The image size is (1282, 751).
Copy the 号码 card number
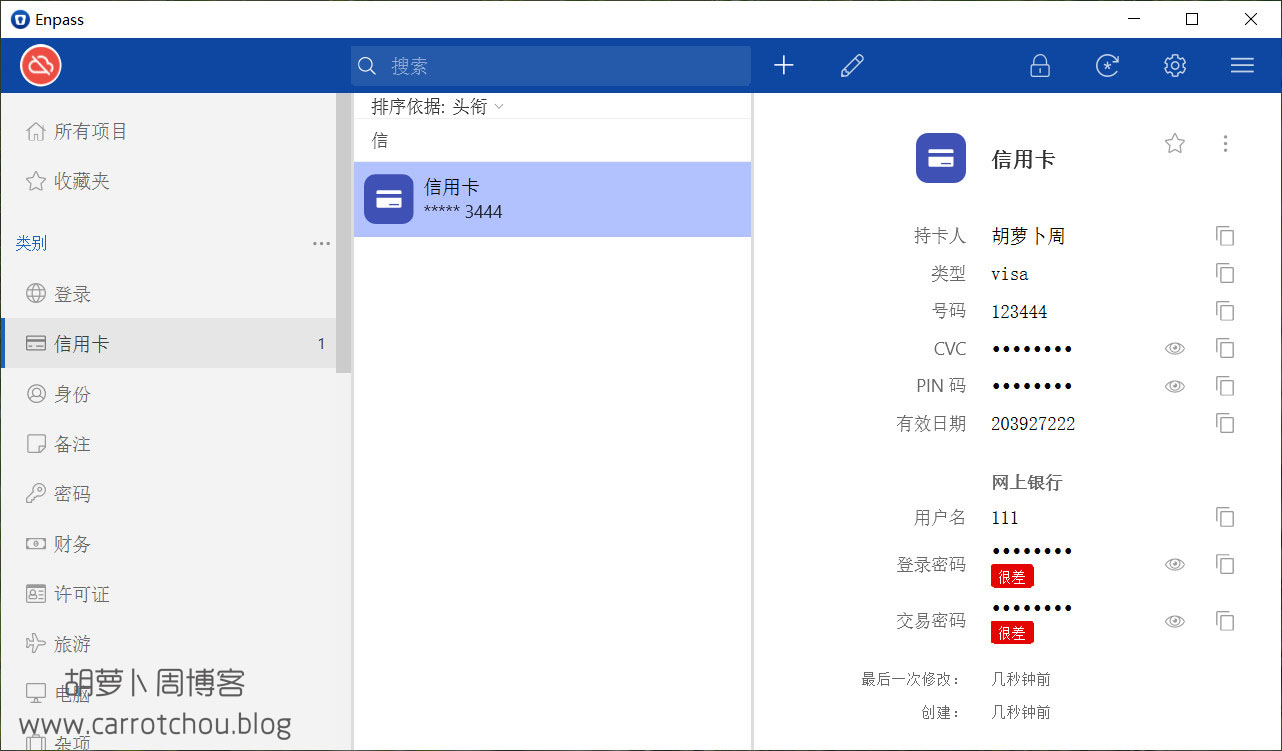1225,311
